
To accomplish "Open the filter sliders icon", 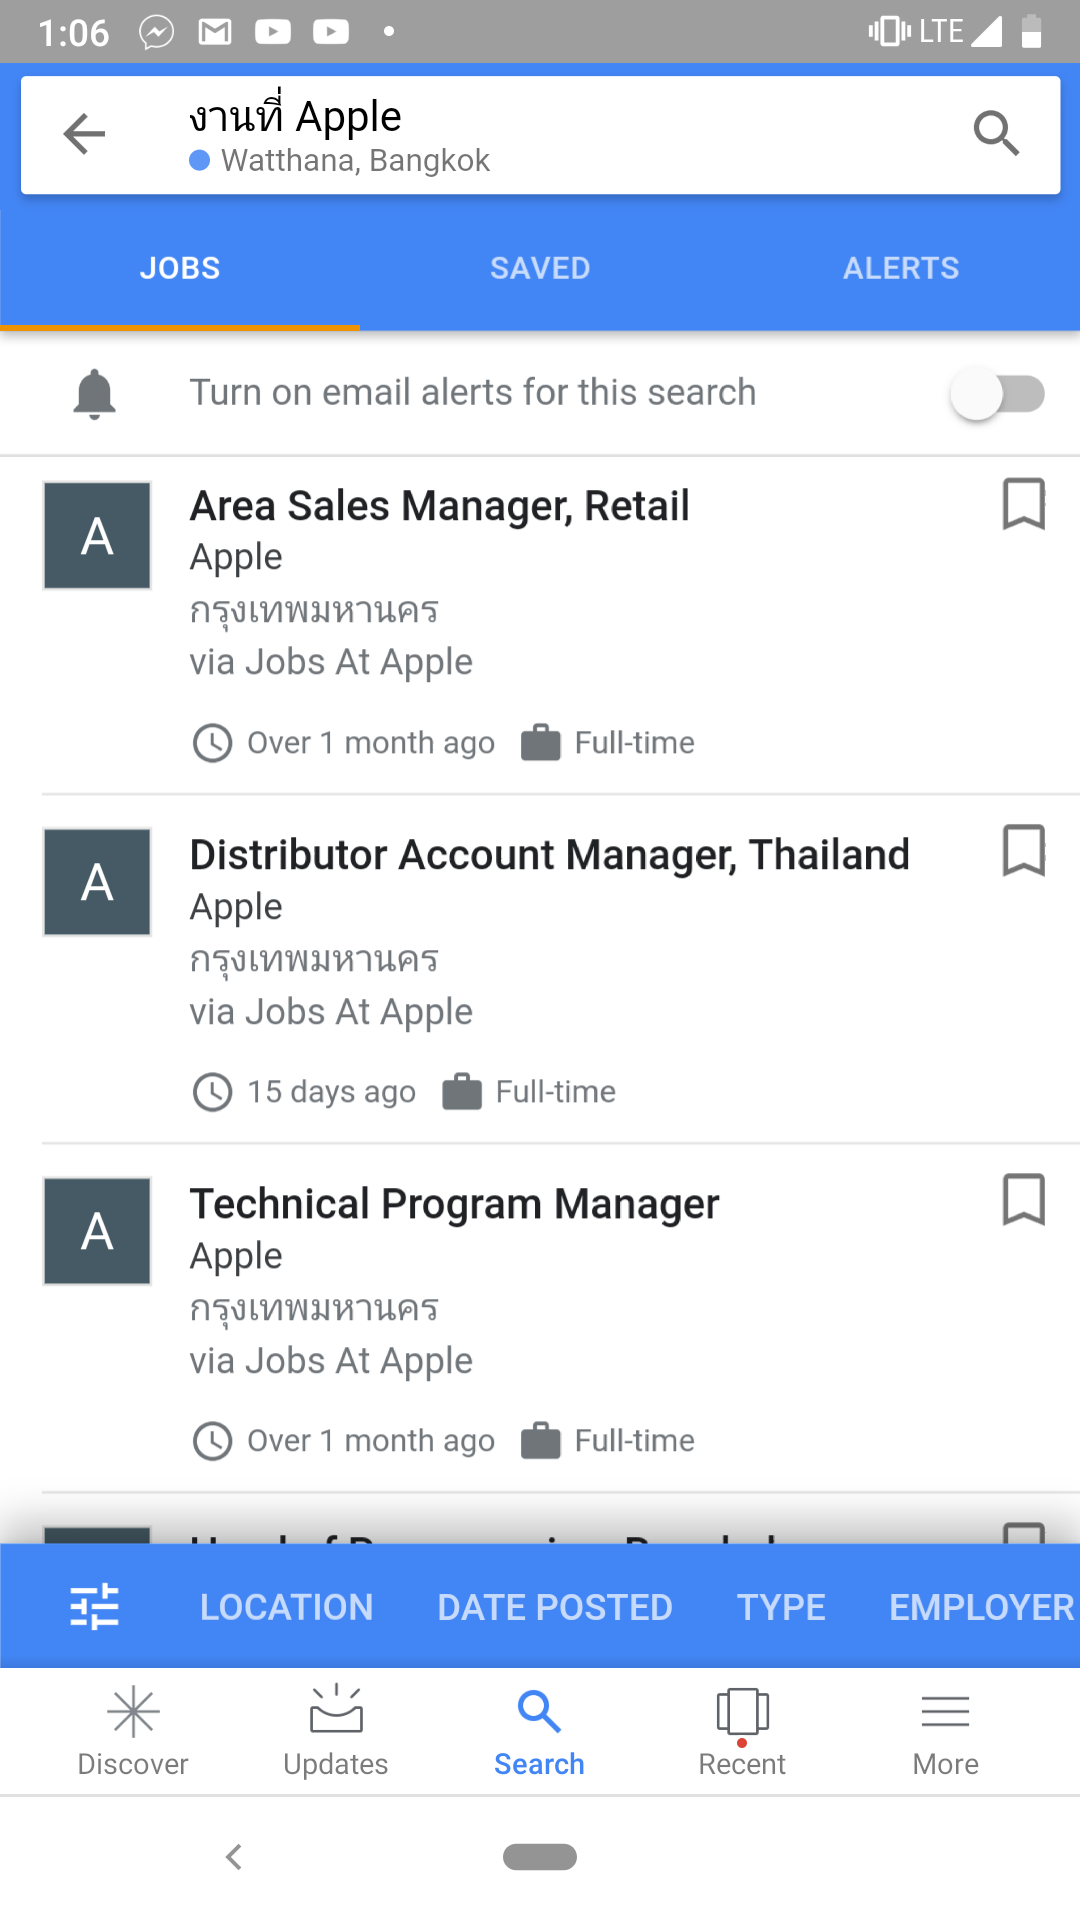I will click(x=95, y=1607).
